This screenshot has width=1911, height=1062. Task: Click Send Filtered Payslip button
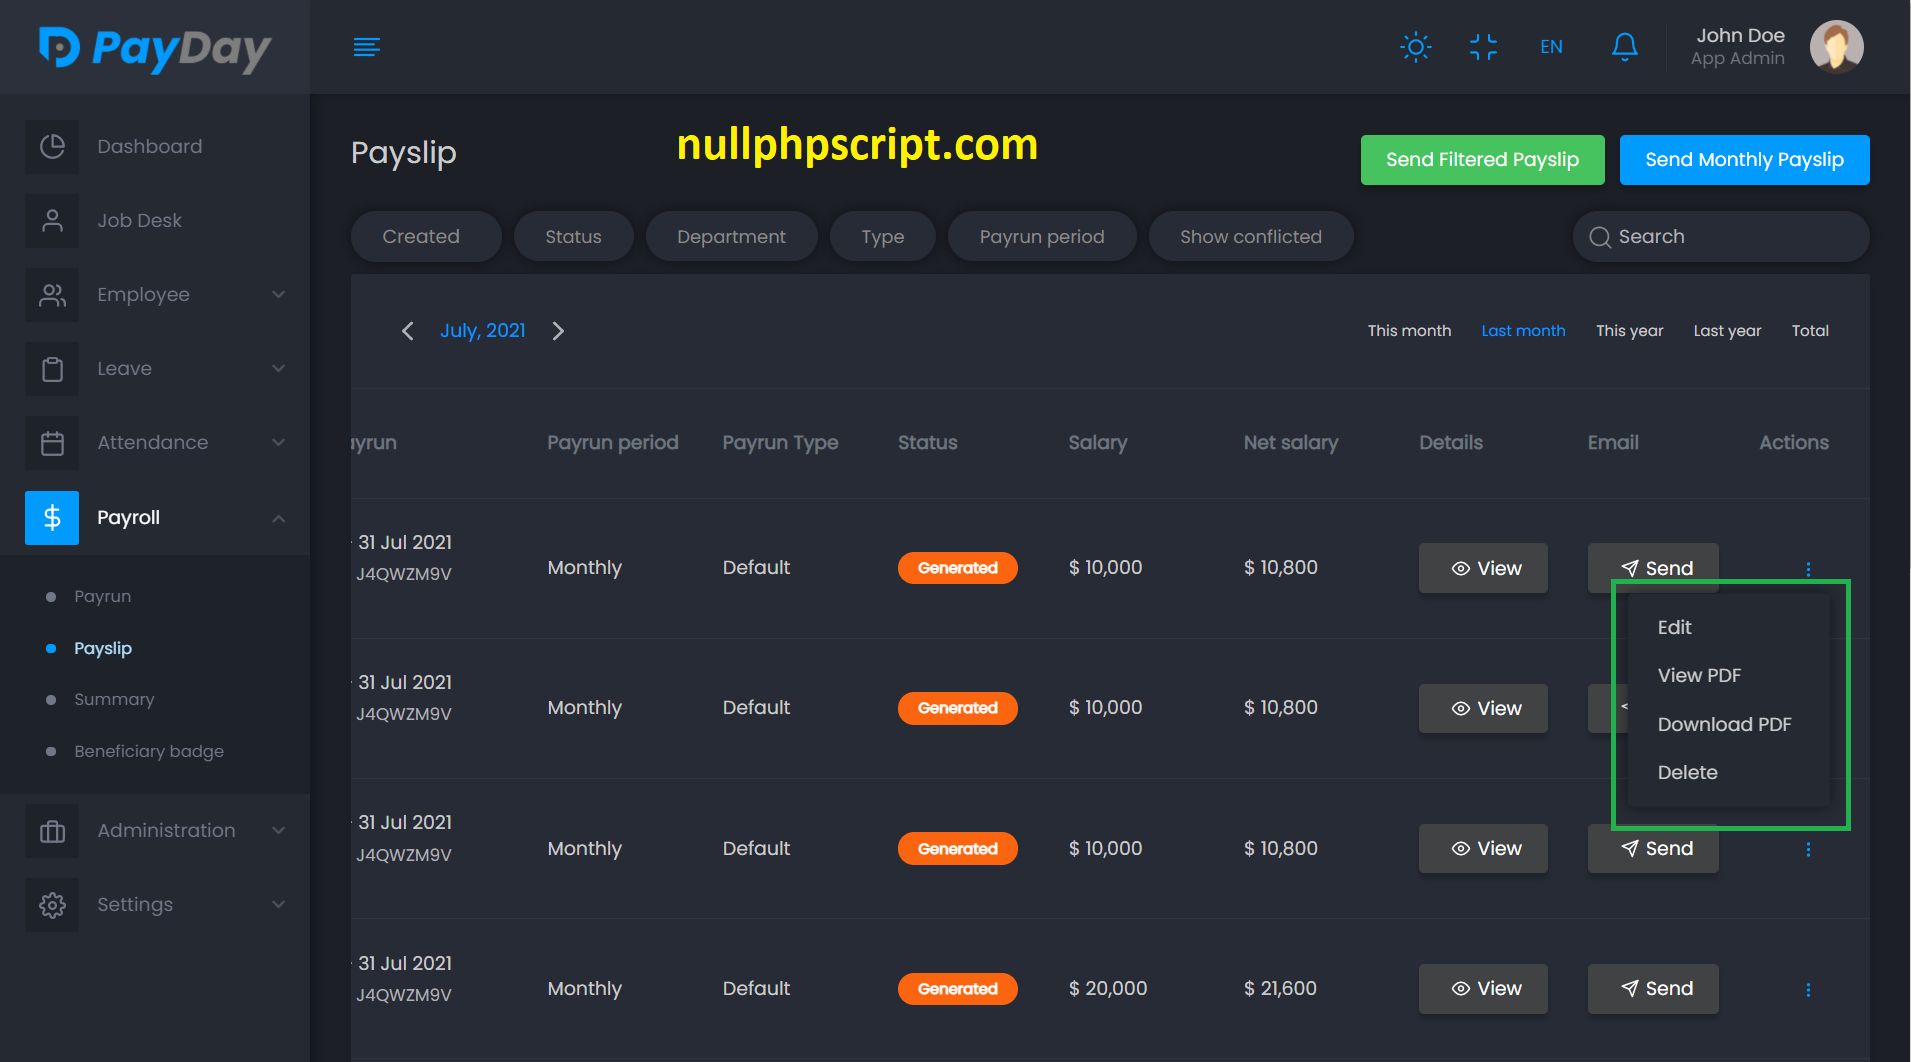click(x=1482, y=160)
